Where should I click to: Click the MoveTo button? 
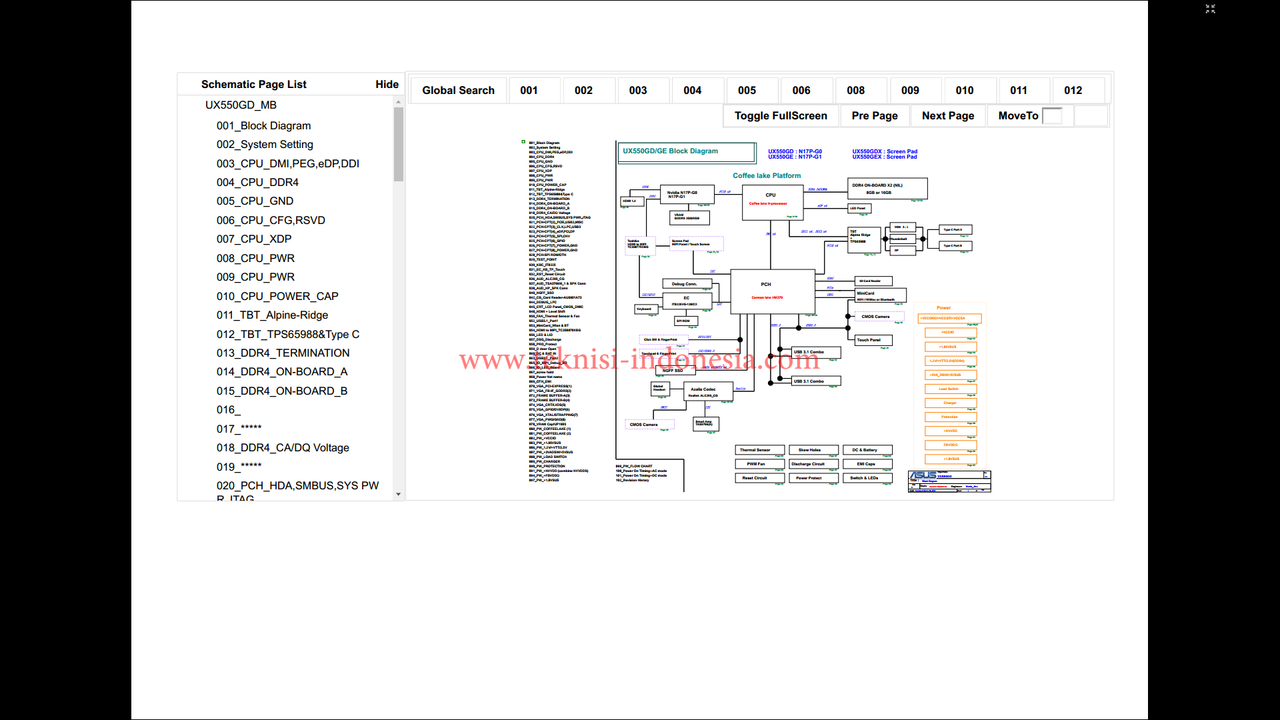point(1018,116)
